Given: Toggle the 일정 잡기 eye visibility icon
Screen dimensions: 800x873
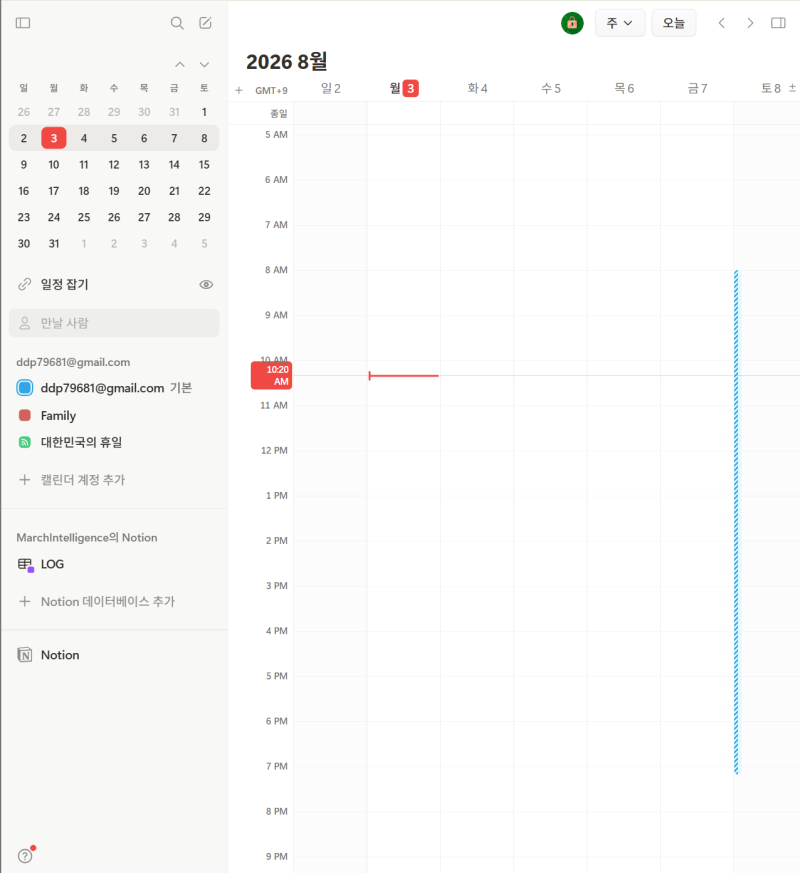Looking at the screenshot, I should (x=206, y=285).
